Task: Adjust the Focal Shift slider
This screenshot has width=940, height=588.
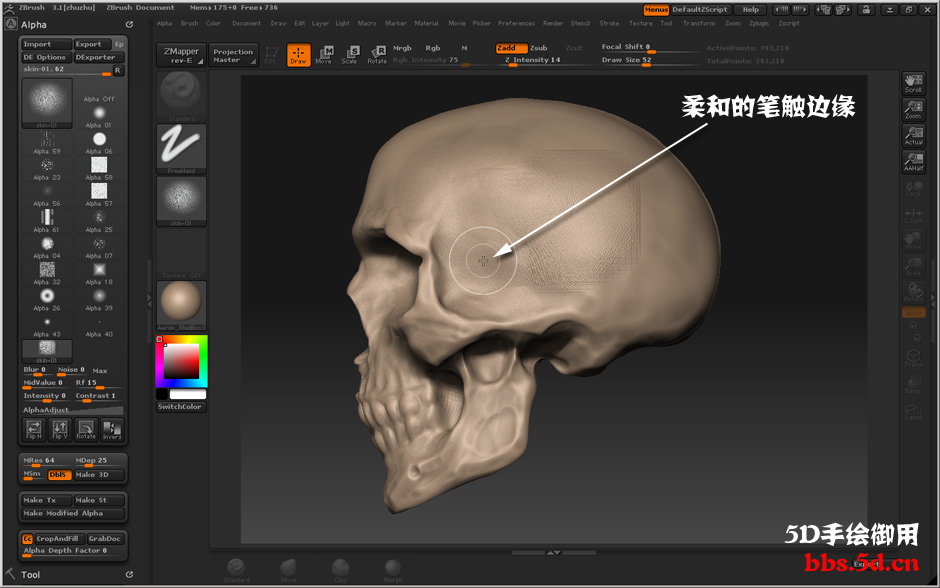Action: point(650,47)
